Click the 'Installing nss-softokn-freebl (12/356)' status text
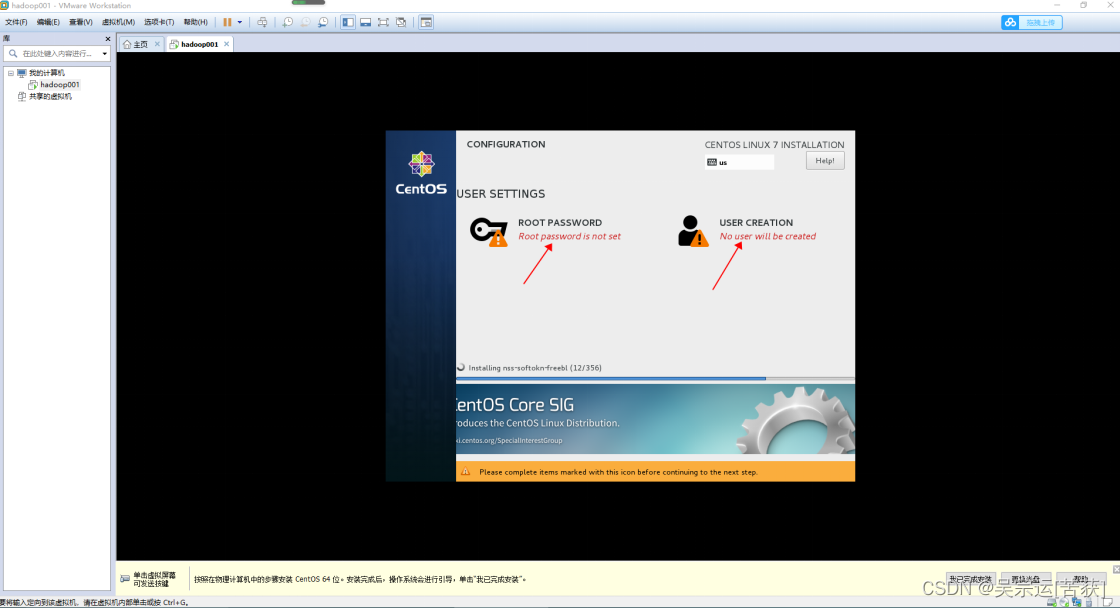Viewport: 1120px width, 608px height. point(534,368)
